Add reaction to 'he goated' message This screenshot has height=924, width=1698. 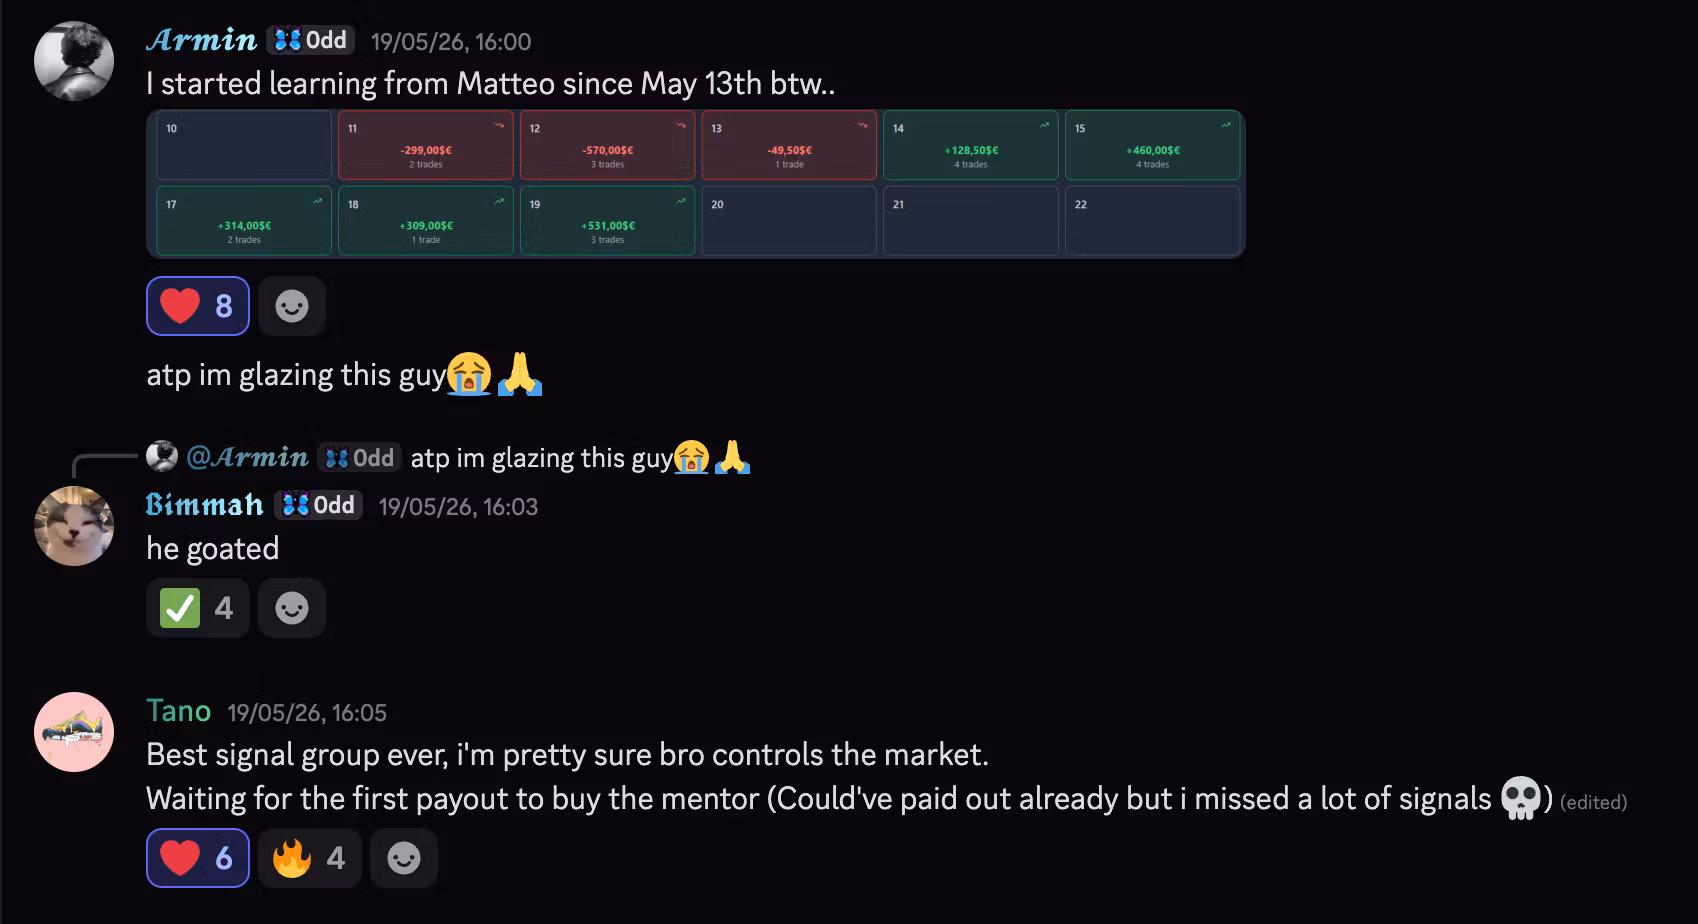click(x=292, y=608)
